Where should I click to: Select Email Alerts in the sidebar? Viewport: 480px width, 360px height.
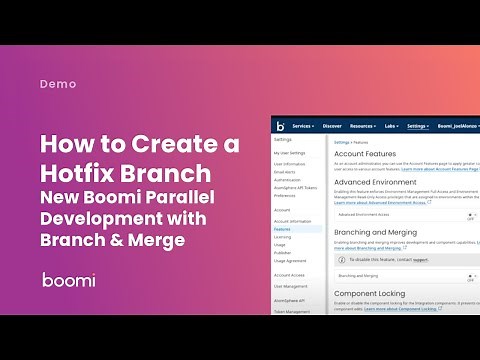click(x=284, y=172)
